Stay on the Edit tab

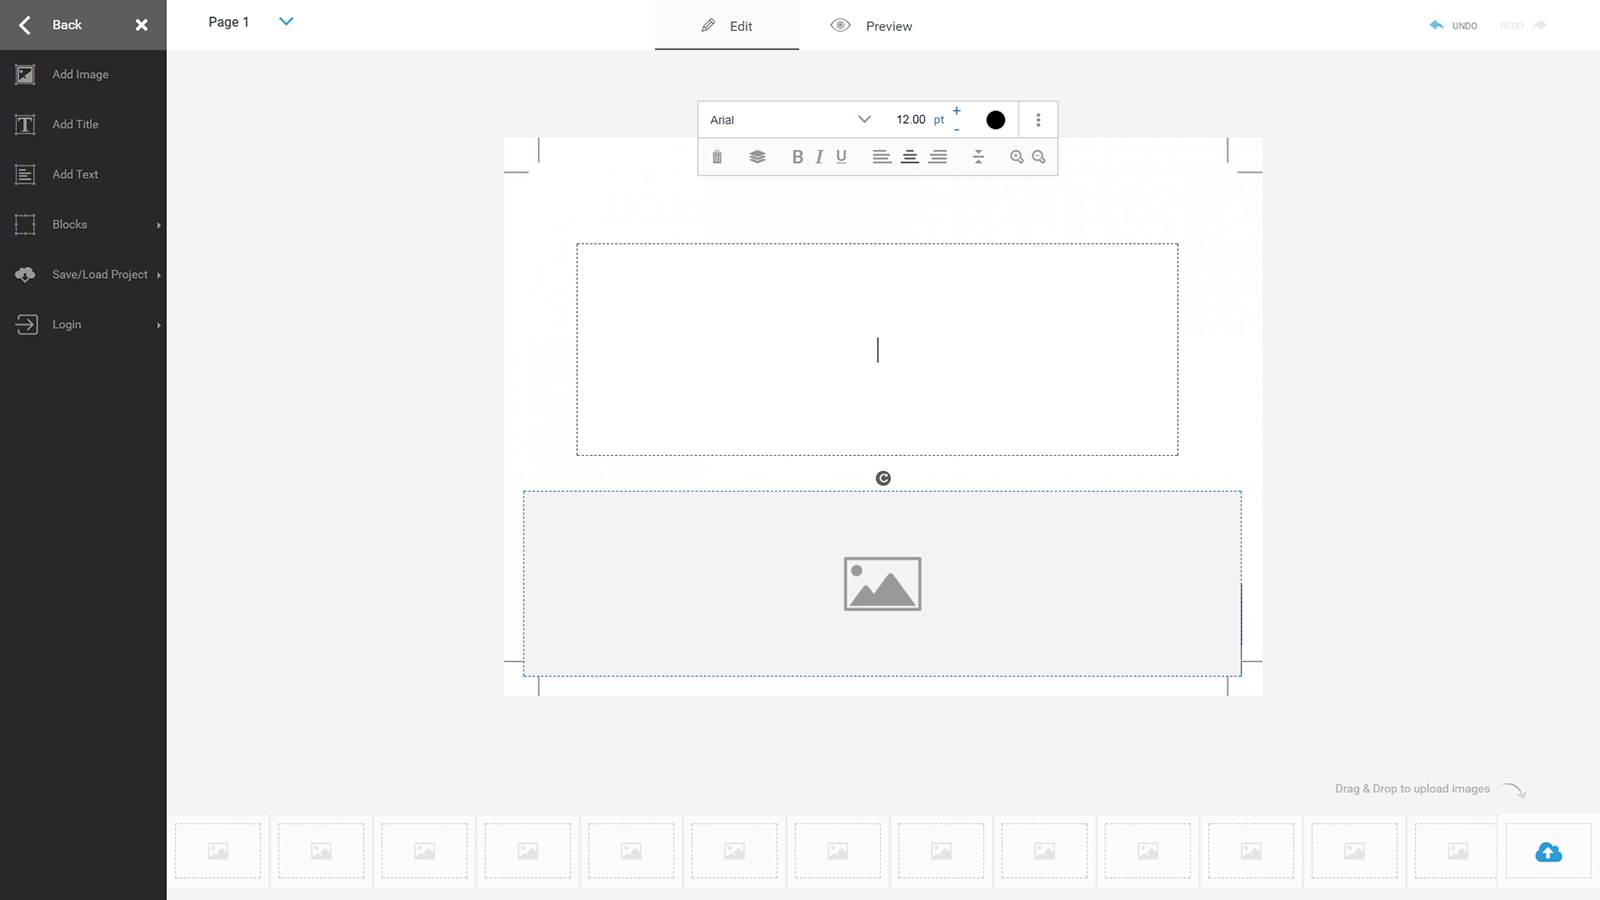tap(727, 26)
